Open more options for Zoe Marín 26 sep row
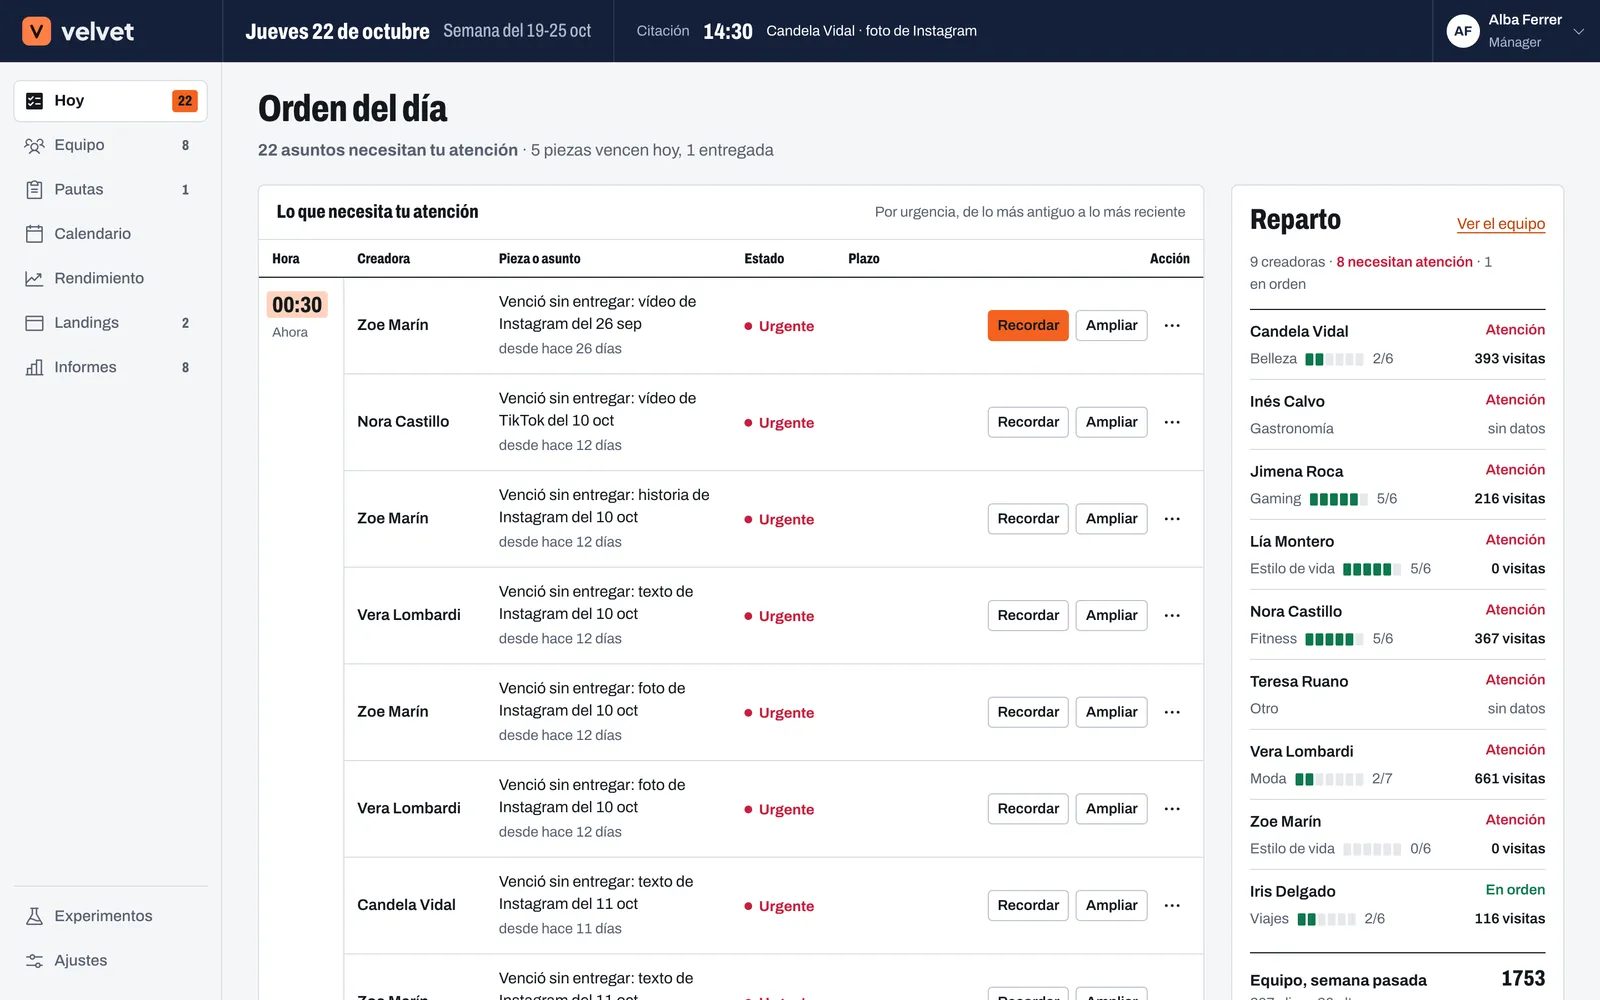Image resolution: width=1600 pixels, height=1000 pixels. tap(1172, 325)
